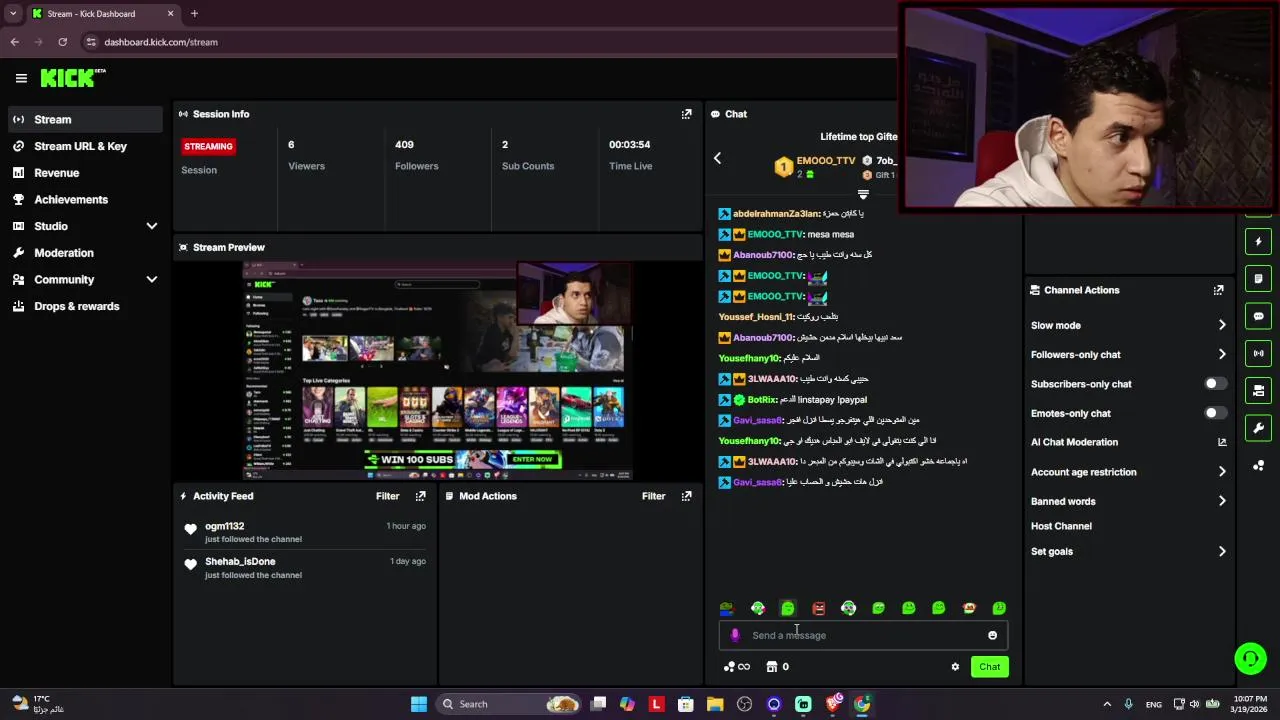Click the three-dots cluster sidebar icon
The image size is (1280, 720).
[1259, 466]
